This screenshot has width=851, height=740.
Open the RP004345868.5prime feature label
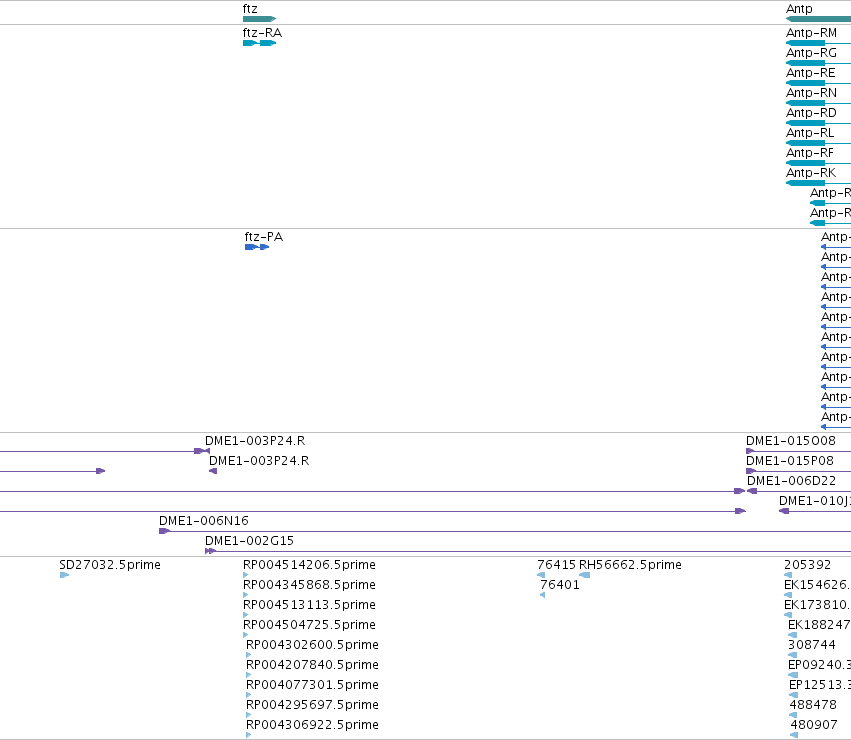point(309,585)
